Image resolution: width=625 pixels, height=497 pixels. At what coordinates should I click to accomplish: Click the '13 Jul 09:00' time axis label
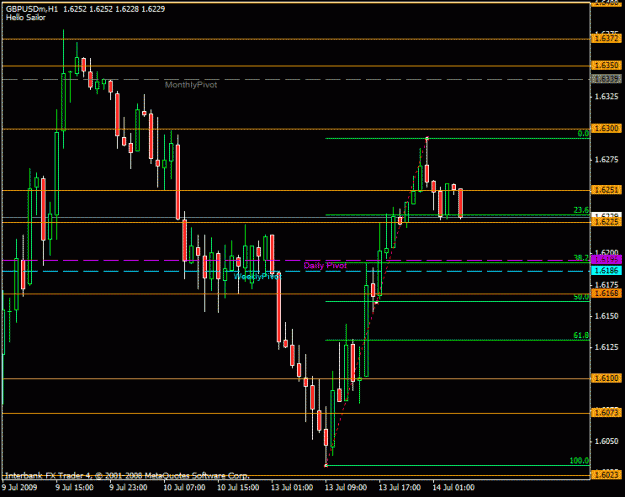tap(346, 488)
